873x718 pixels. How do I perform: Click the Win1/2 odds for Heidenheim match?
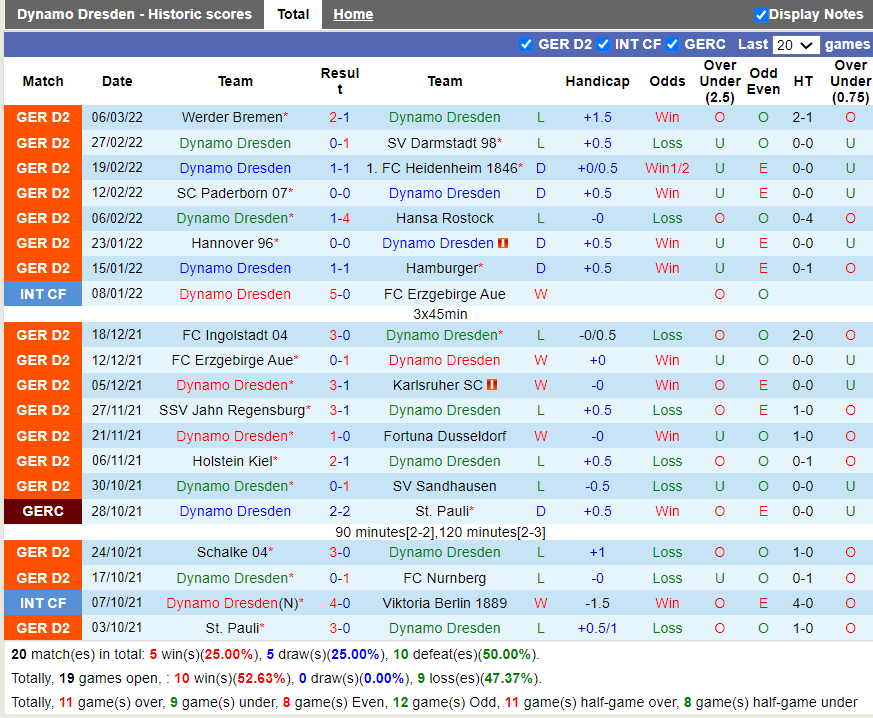pos(667,168)
